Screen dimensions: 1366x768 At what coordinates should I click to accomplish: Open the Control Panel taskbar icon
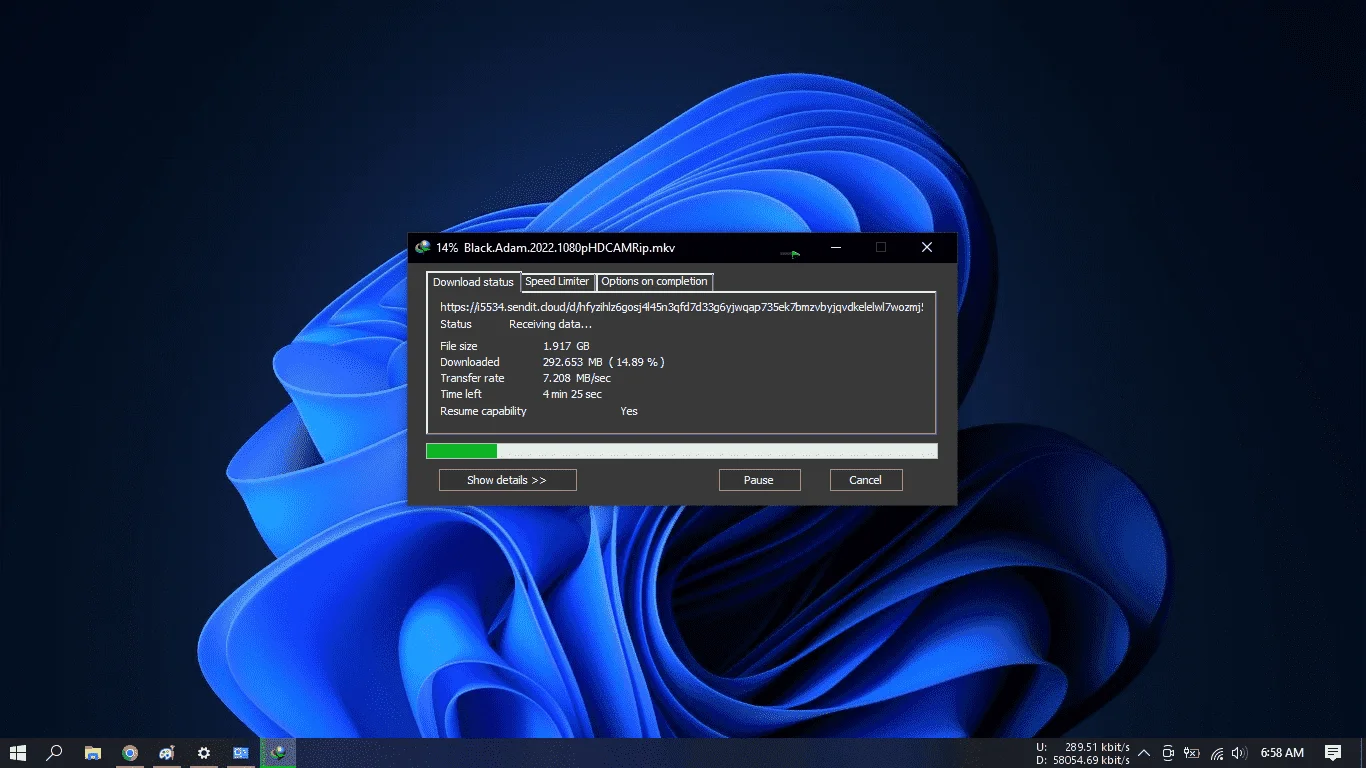click(x=241, y=753)
